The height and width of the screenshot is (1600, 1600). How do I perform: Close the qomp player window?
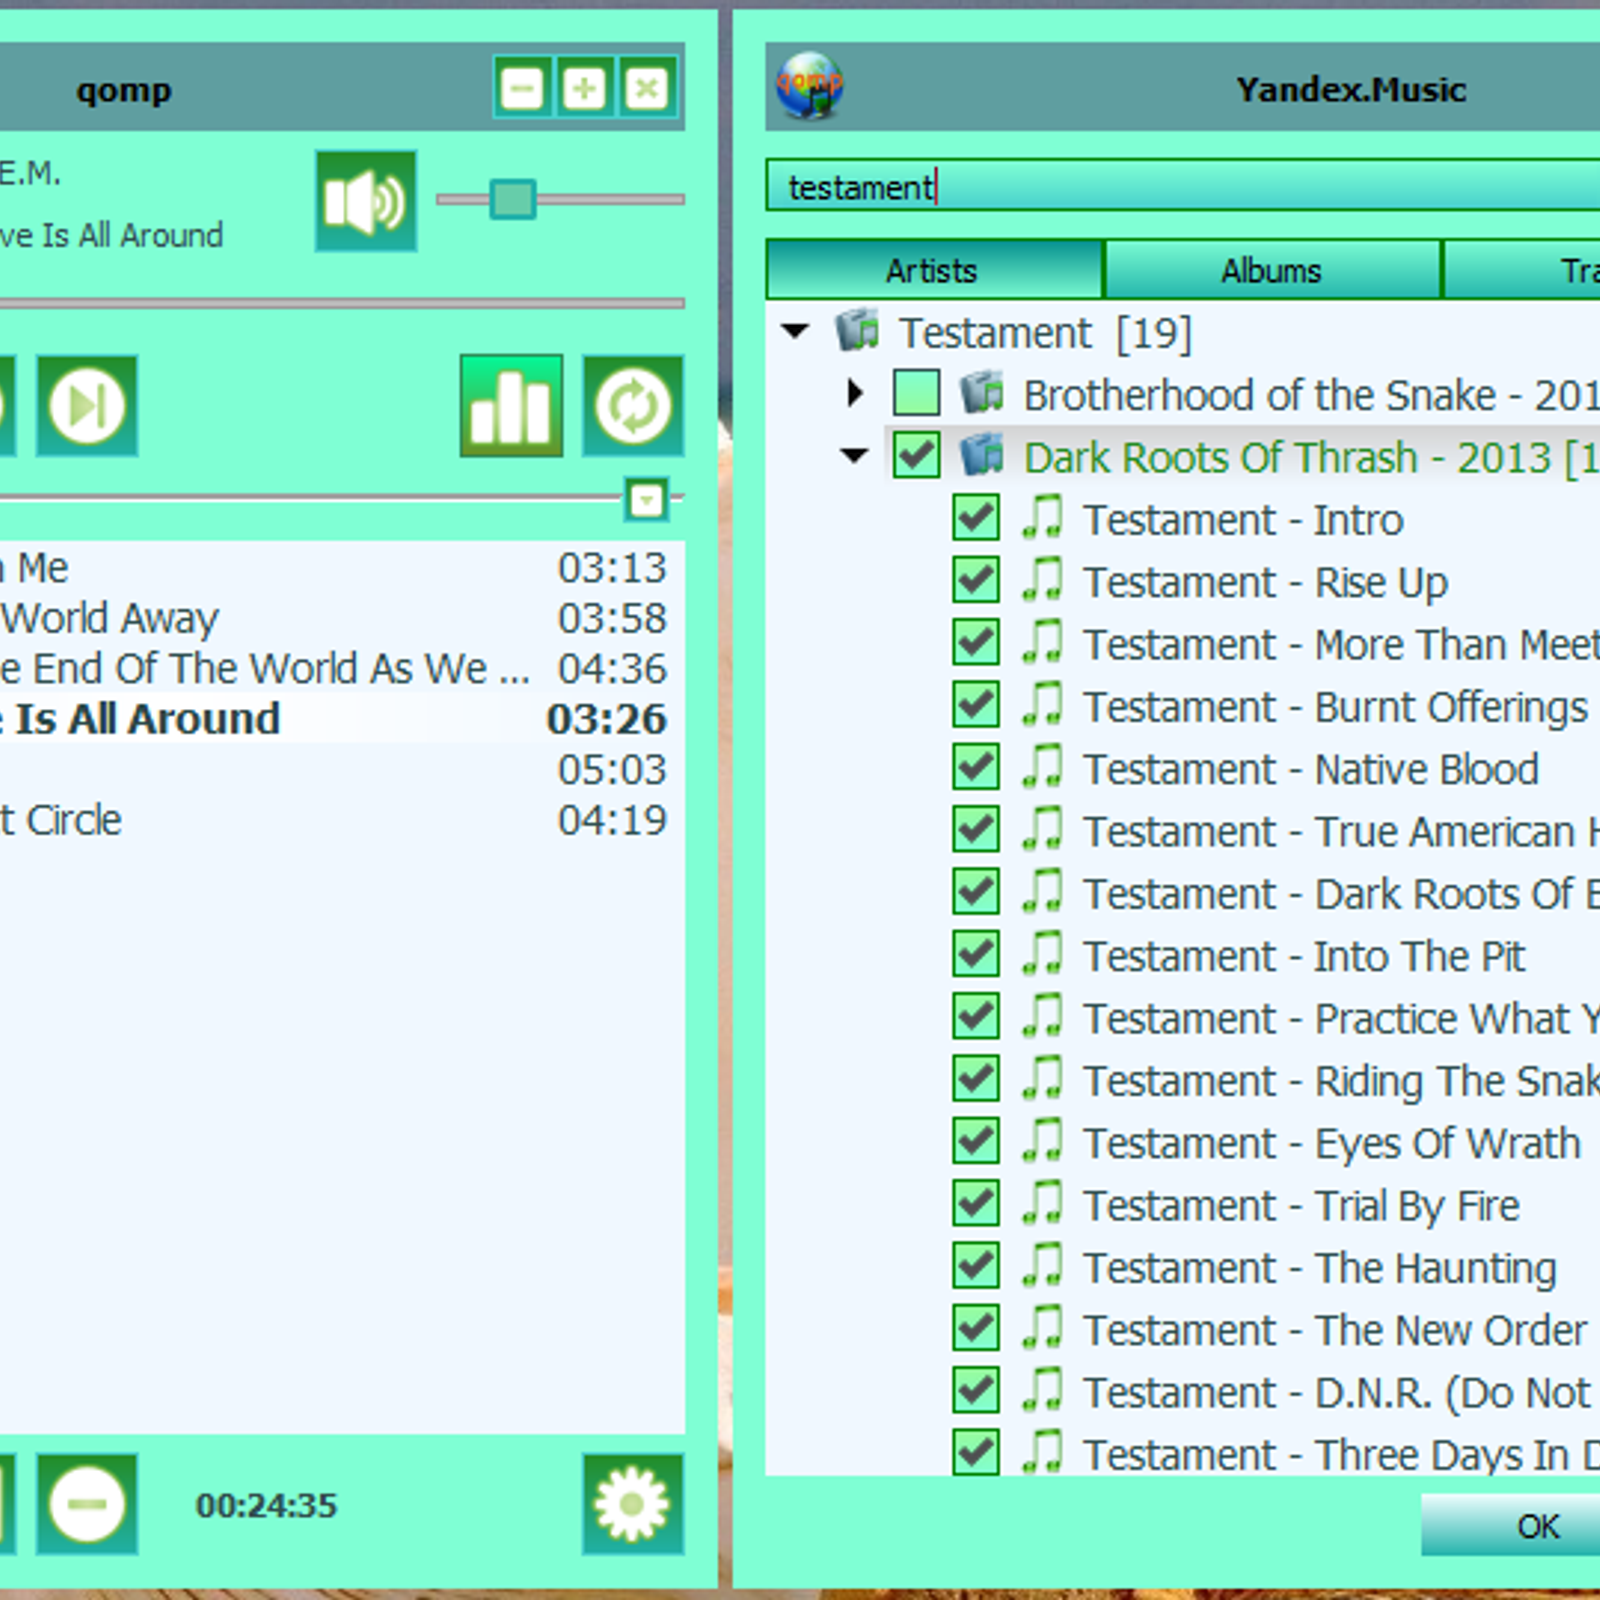pos(647,89)
